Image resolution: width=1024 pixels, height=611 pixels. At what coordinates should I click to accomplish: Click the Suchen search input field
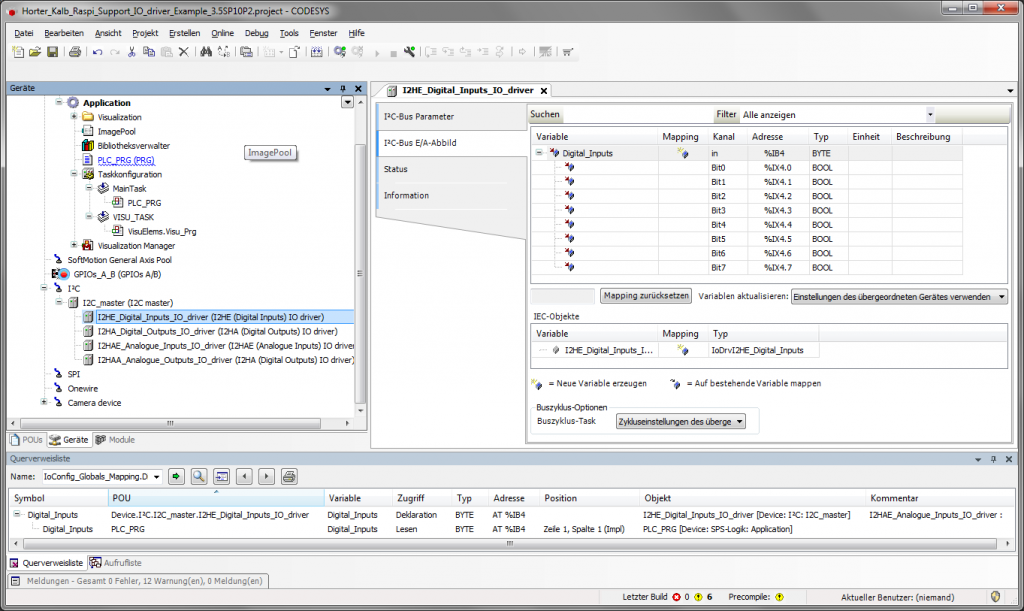point(637,115)
